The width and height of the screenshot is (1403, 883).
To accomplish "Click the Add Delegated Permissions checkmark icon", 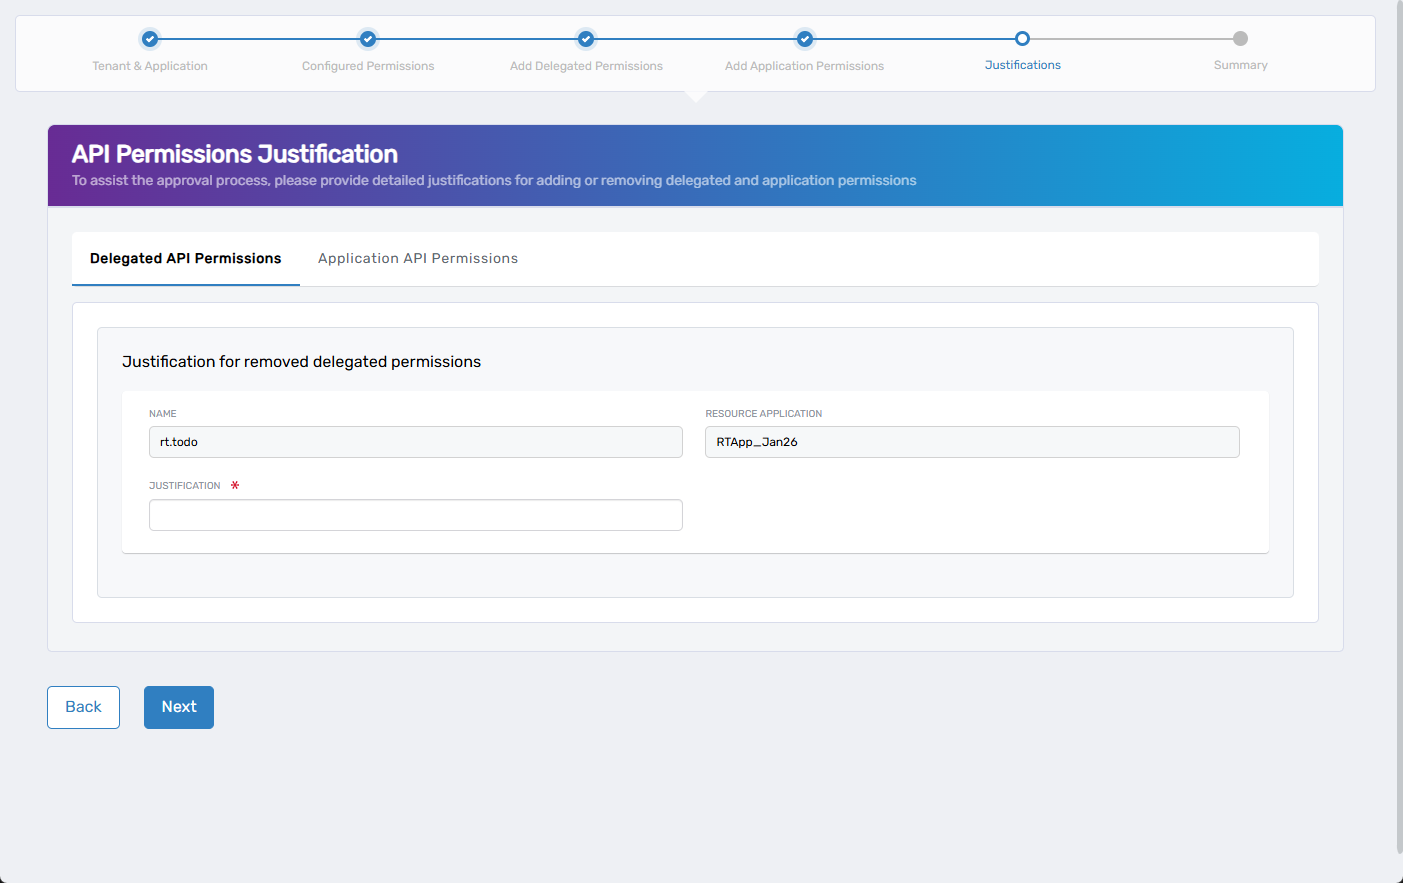I will click(585, 39).
